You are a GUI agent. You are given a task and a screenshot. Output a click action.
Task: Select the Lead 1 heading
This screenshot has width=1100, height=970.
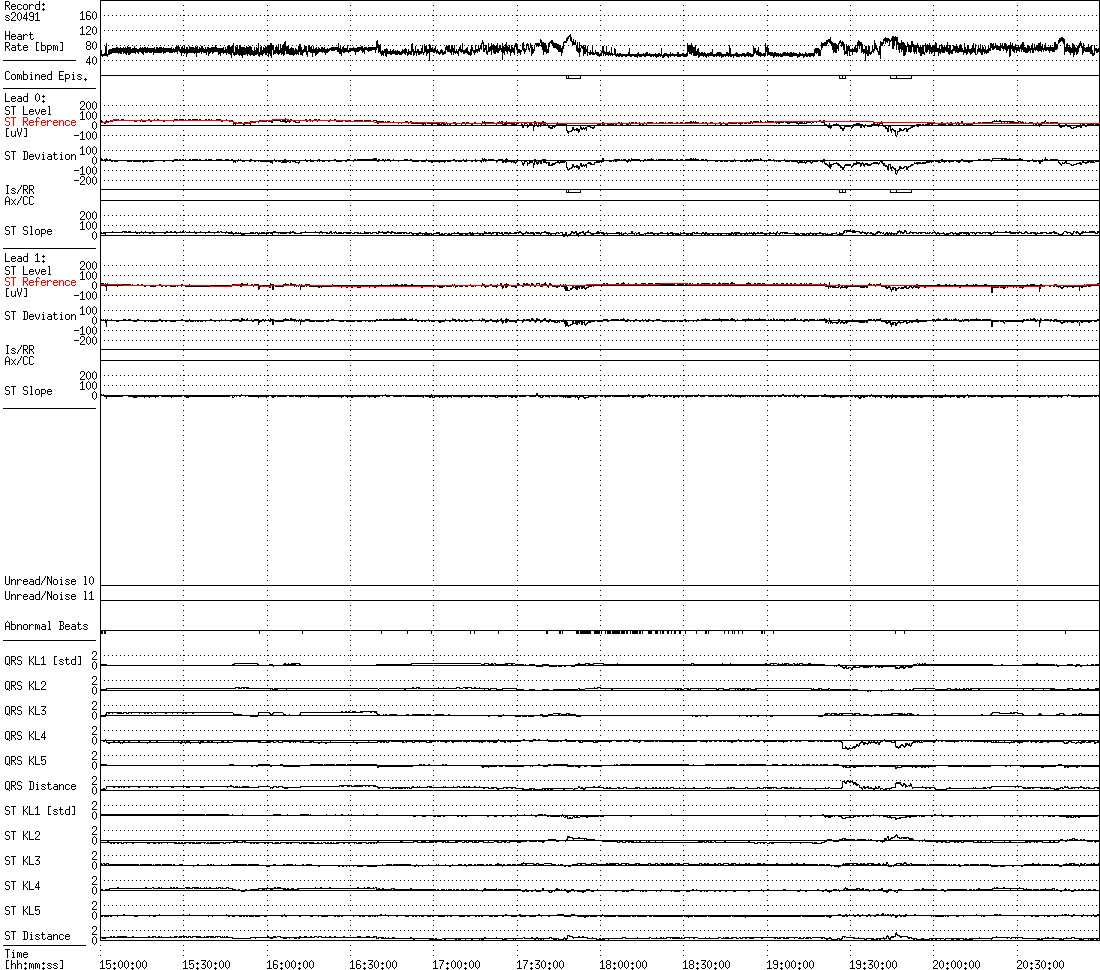click(x=25, y=258)
